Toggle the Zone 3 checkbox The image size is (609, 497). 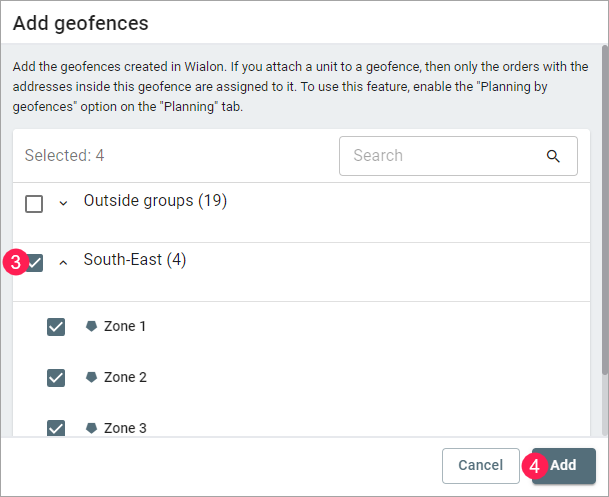click(56, 428)
